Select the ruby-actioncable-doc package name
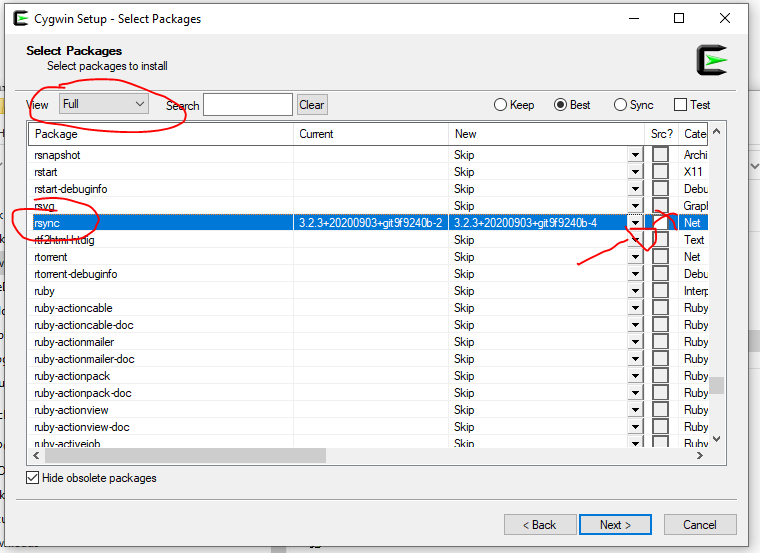This screenshot has width=760, height=553. tap(84, 325)
